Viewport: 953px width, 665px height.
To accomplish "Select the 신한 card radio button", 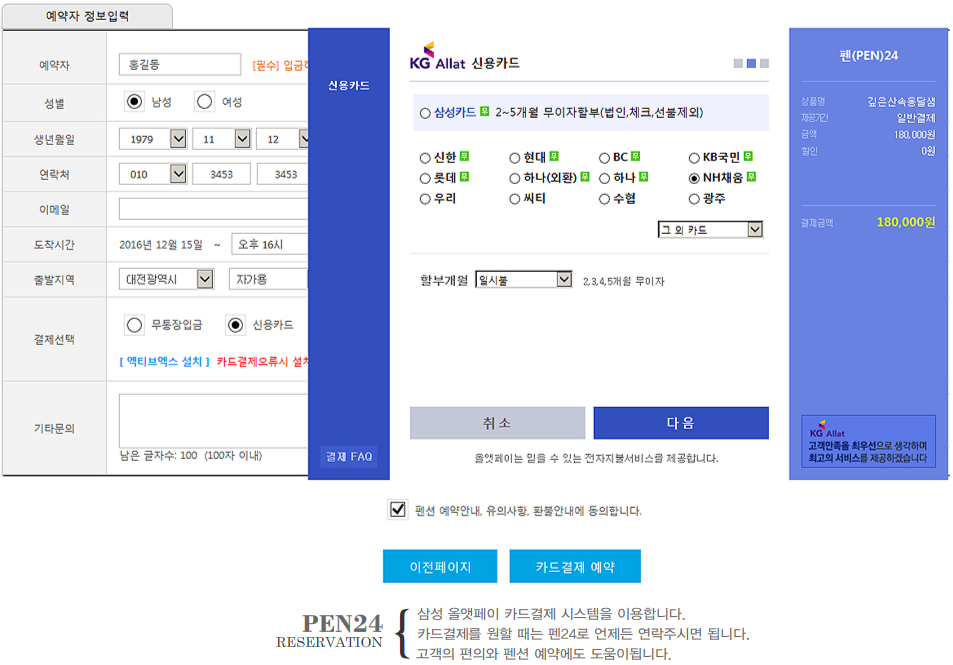I will coord(425,158).
